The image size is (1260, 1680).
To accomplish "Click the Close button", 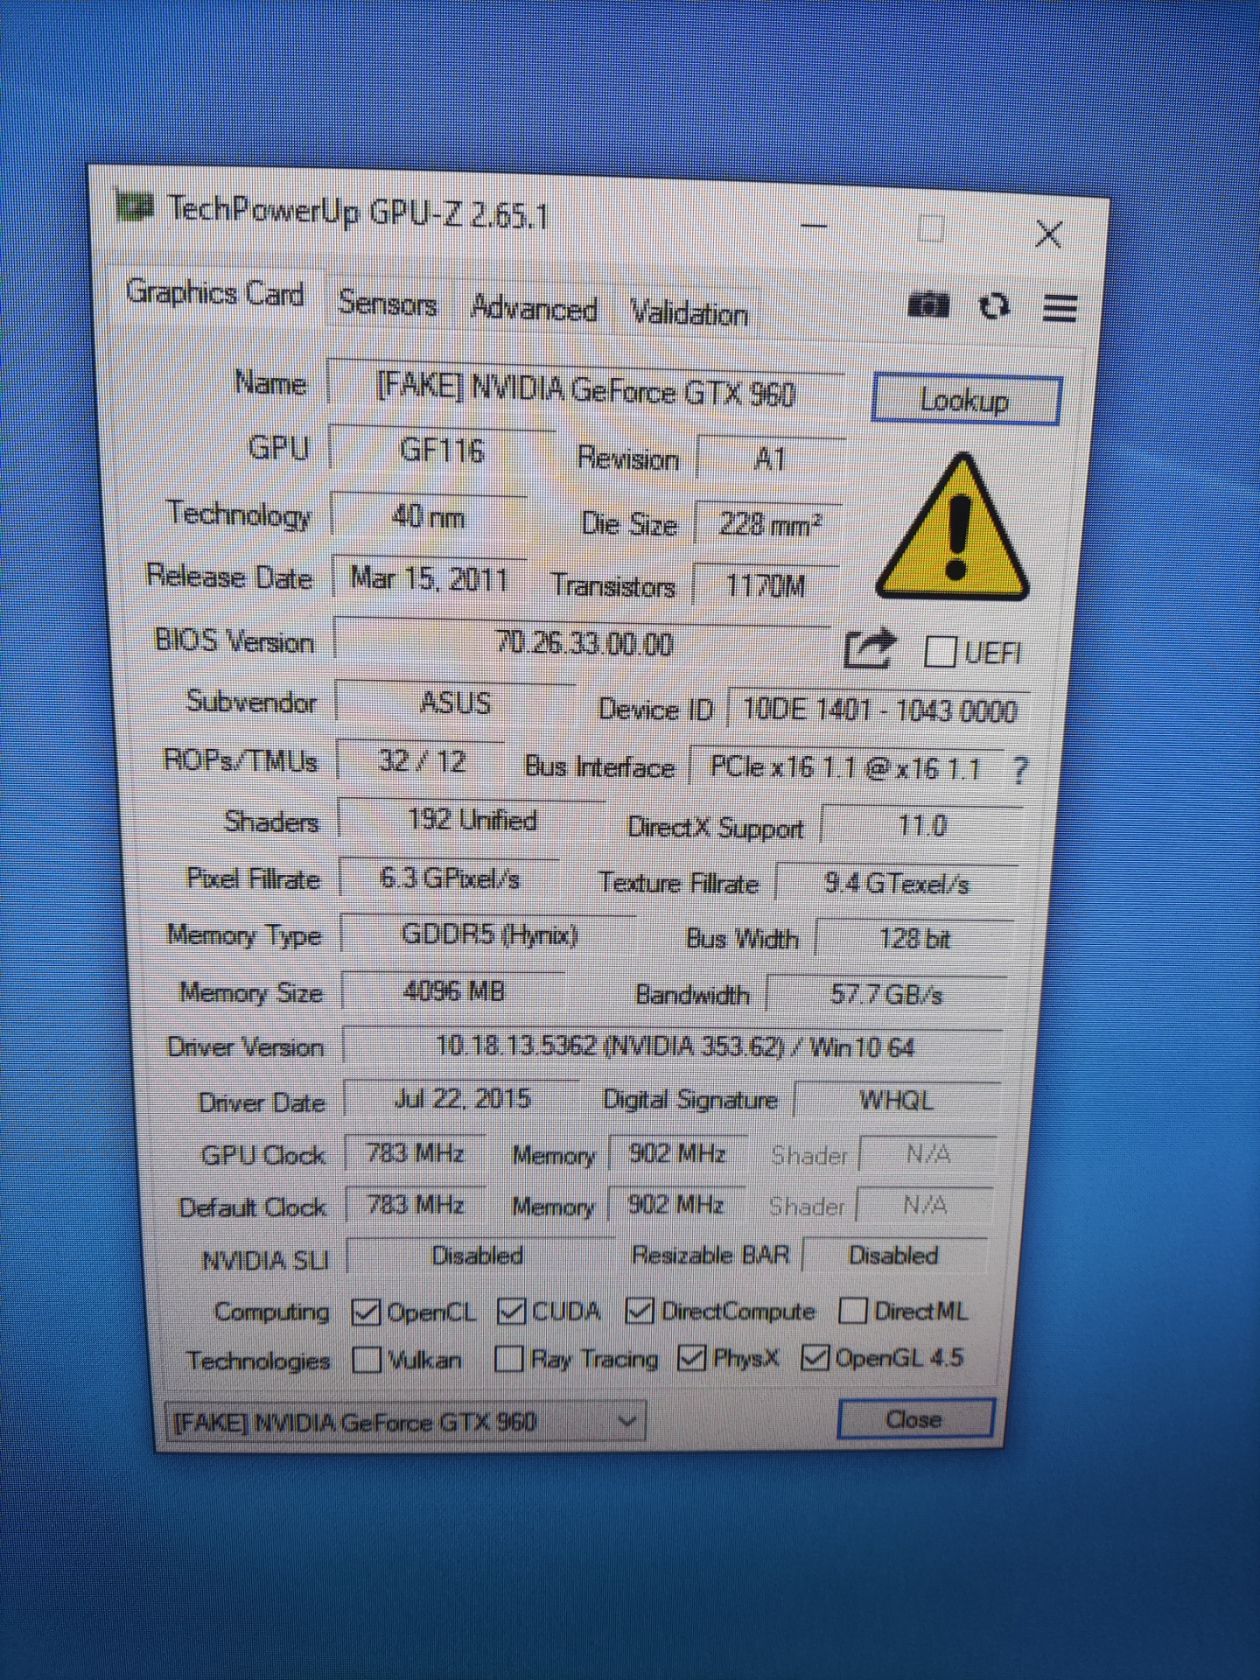I will [914, 1419].
